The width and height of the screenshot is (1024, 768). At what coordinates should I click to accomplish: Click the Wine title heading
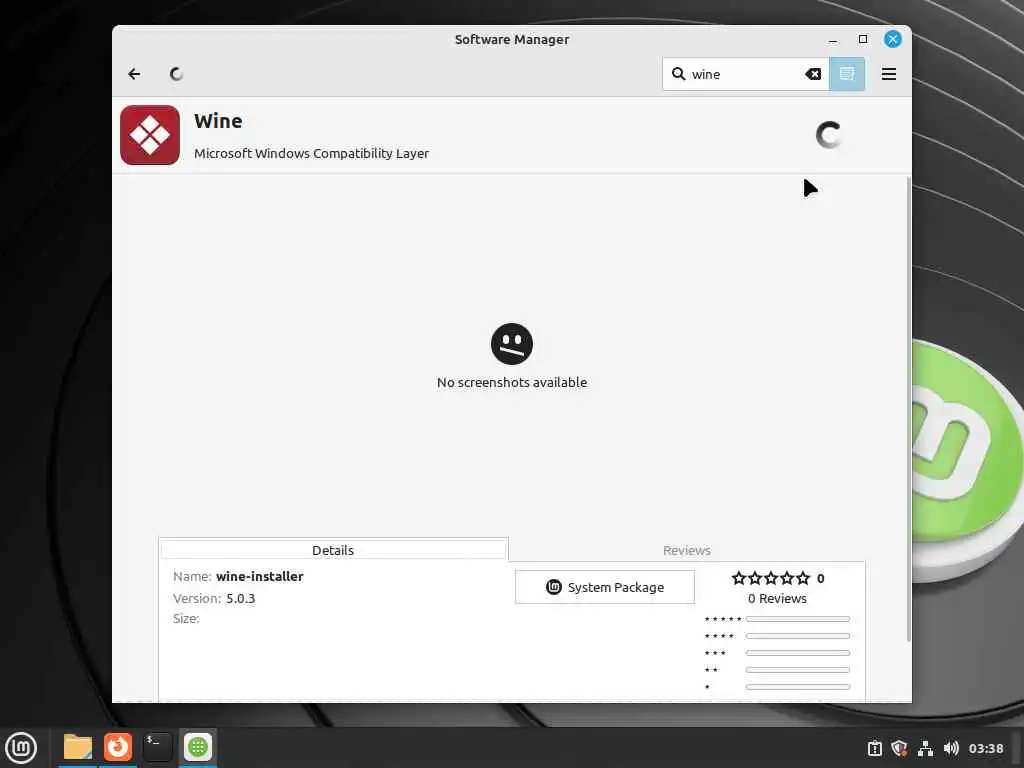(218, 121)
